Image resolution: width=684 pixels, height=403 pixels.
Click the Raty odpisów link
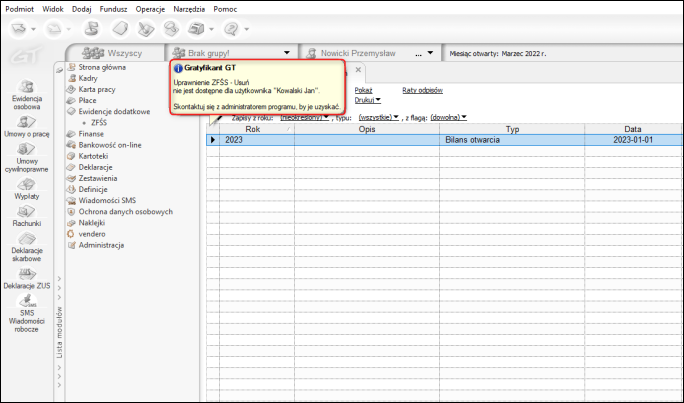point(422,90)
